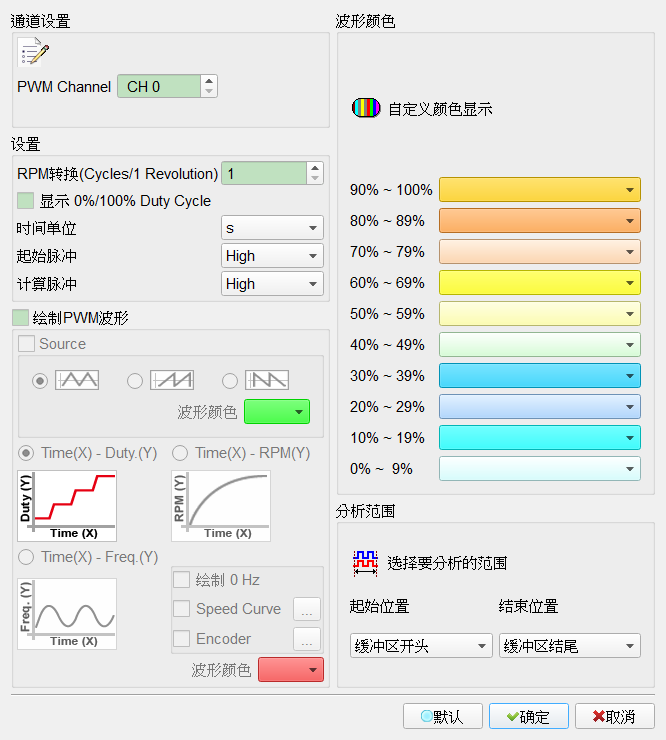Click the Freq. vs Time graph thumbnail
Image resolution: width=666 pixels, height=740 pixels.
click(x=67, y=614)
